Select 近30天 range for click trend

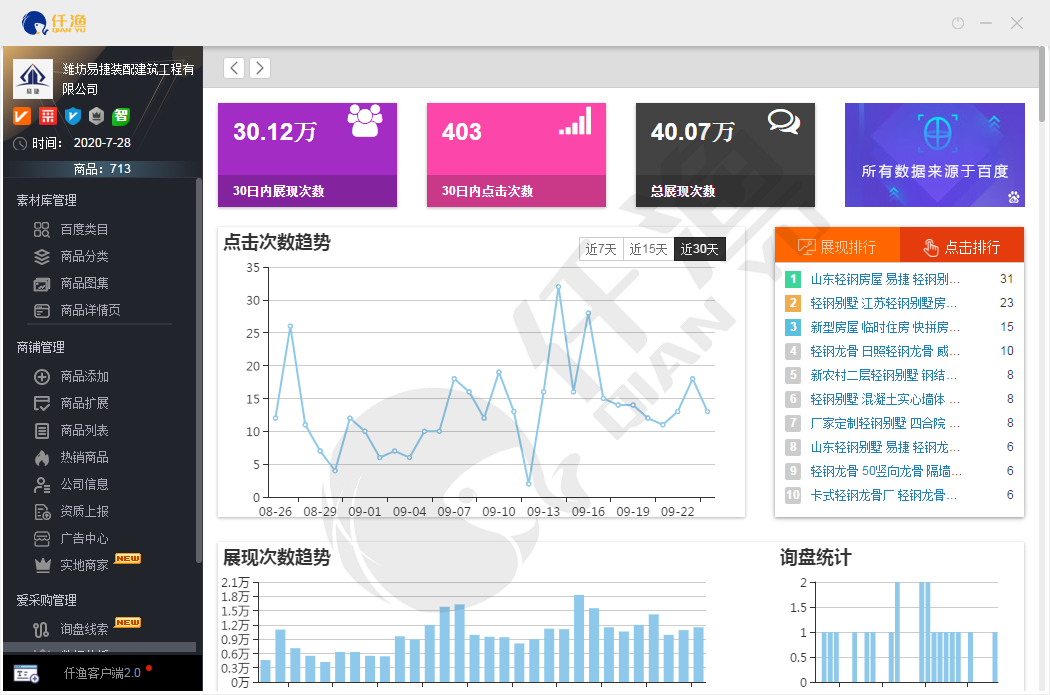point(699,249)
